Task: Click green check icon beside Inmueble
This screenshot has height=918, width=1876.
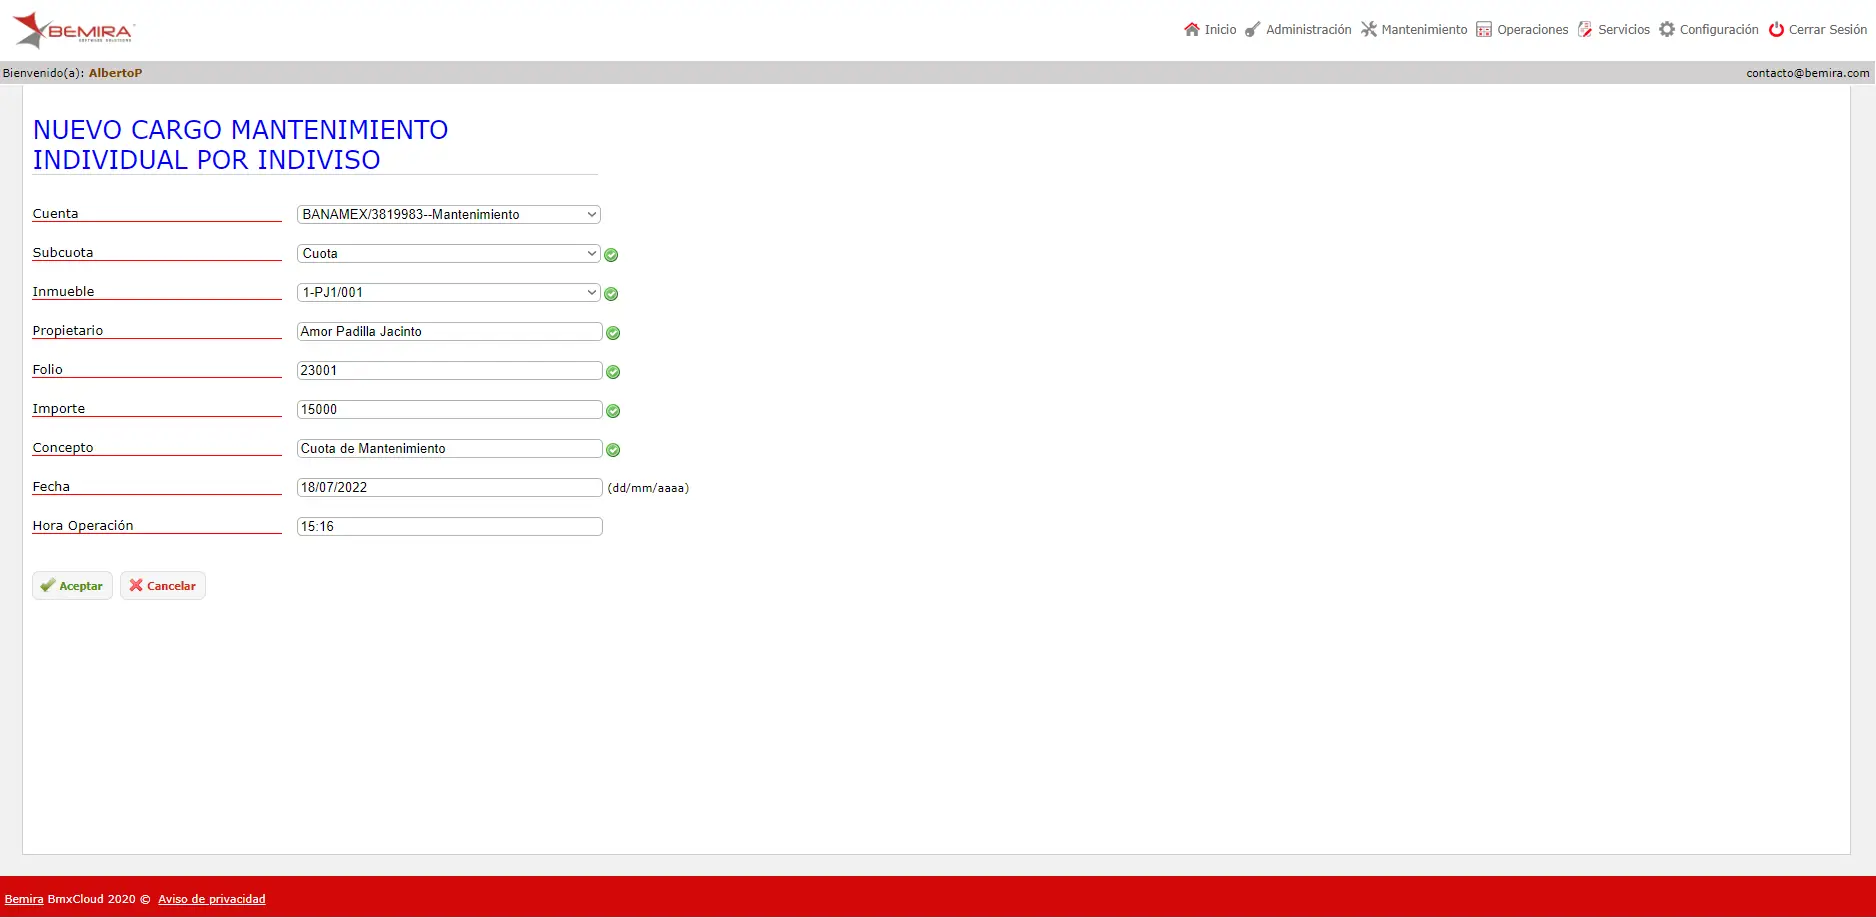Action: 611,294
